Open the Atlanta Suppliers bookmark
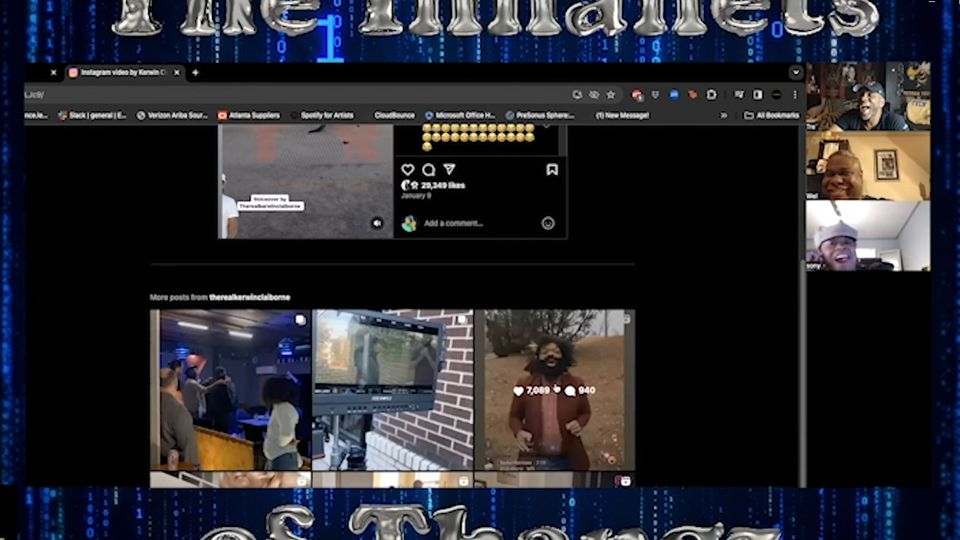The image size is (960, 540). click(x=249, y=115)
